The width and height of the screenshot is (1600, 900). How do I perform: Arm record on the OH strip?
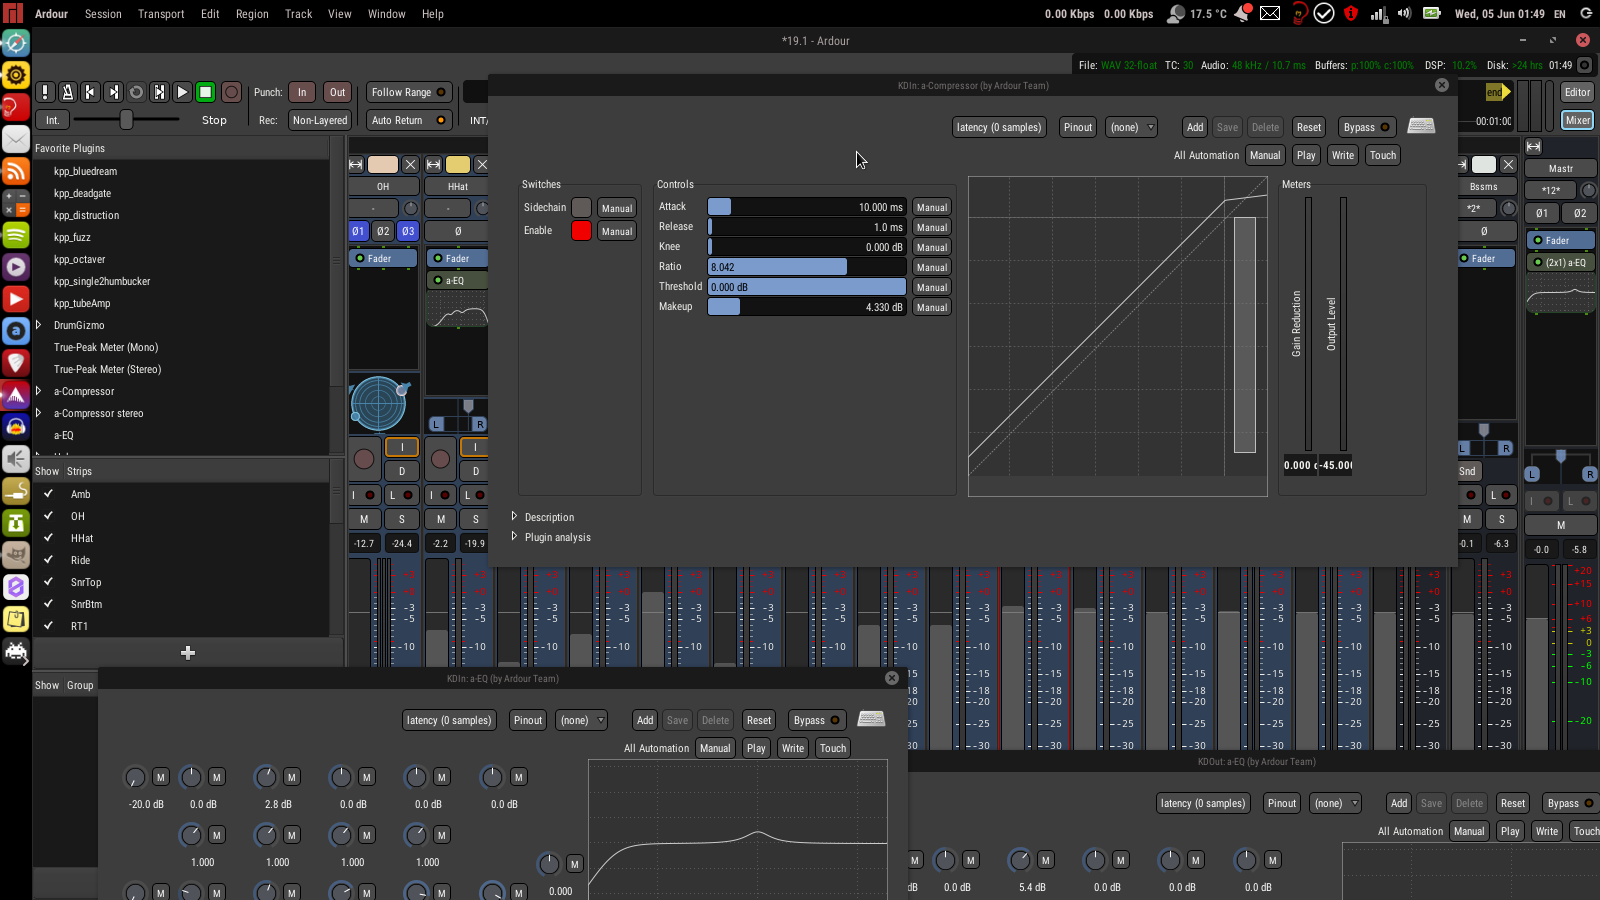(364, 459)
